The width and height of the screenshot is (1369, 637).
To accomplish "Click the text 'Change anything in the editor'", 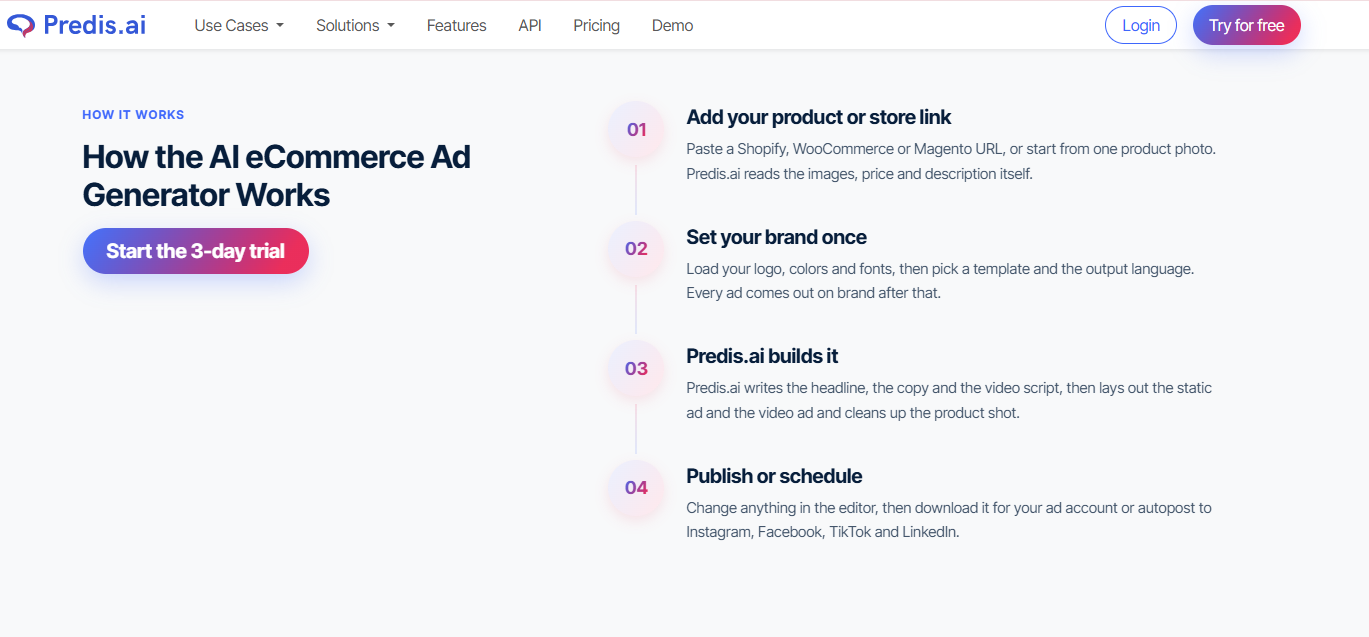I will (780, 508).
